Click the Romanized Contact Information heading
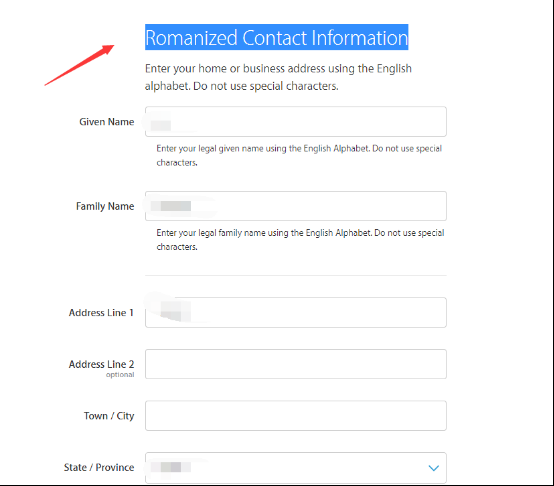The height and width of the screenshot is (486, 554). tap(277, 37)
